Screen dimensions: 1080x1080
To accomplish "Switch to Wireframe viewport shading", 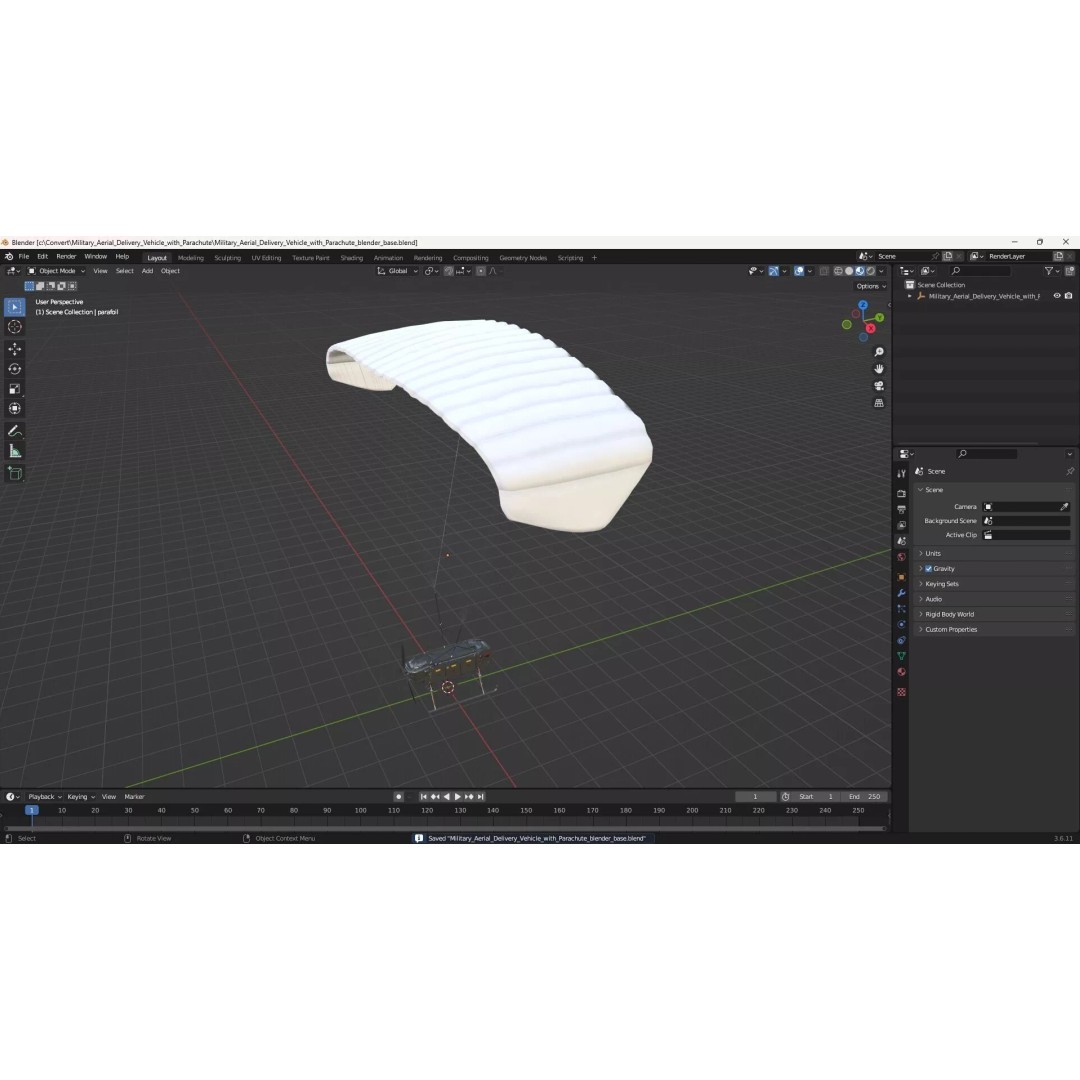I will tap(838, 271).
